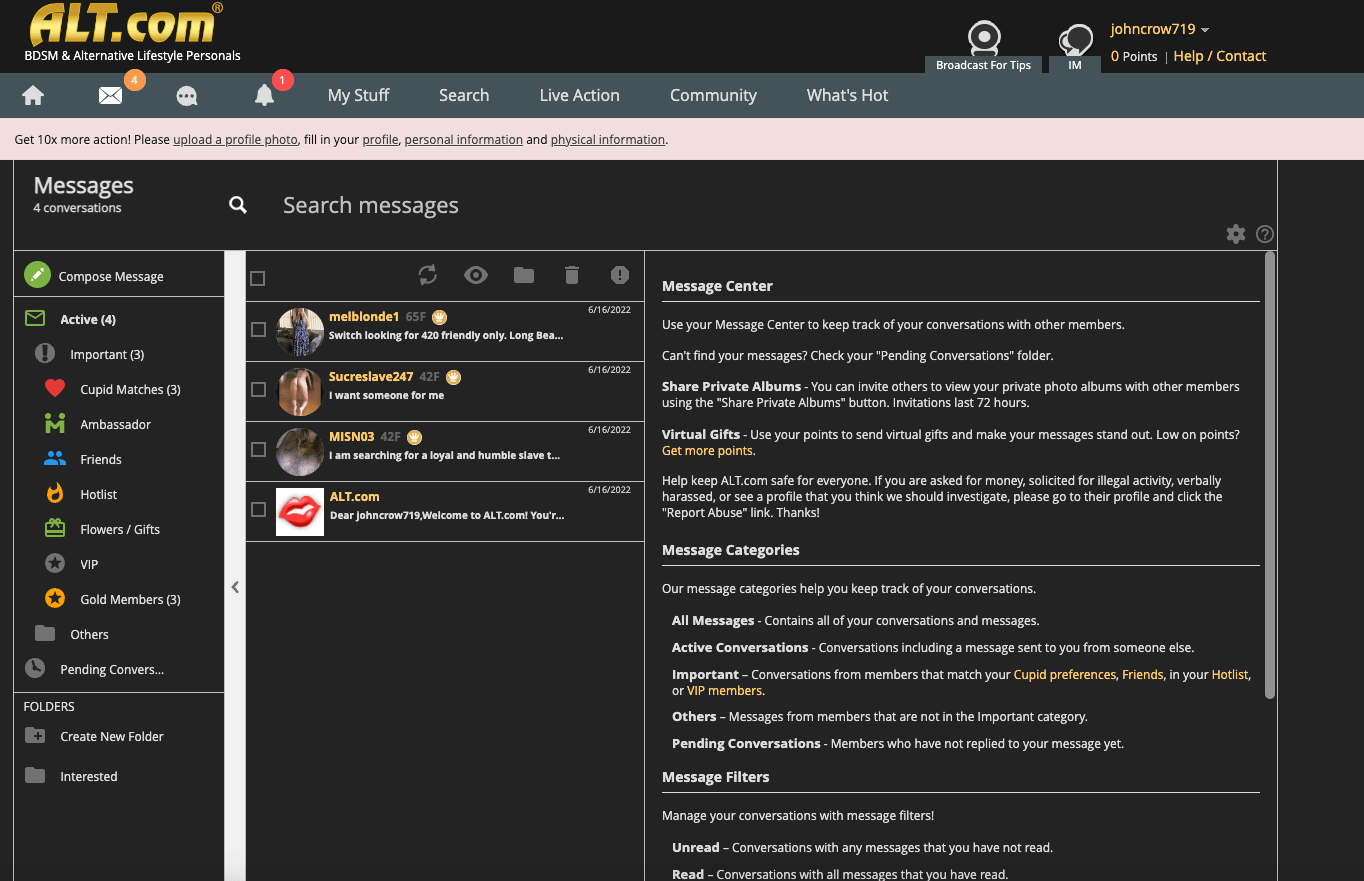Open the MISN03 message preview text
The height and width of the screenshot is (881, 1364).
tap(445, 455)
